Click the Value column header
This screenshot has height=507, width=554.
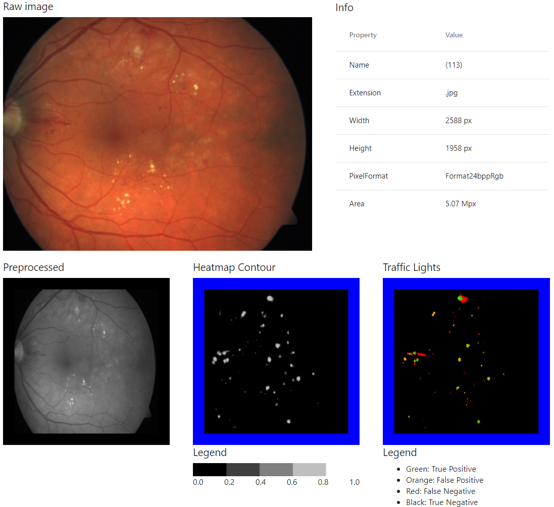pos(454,35)
